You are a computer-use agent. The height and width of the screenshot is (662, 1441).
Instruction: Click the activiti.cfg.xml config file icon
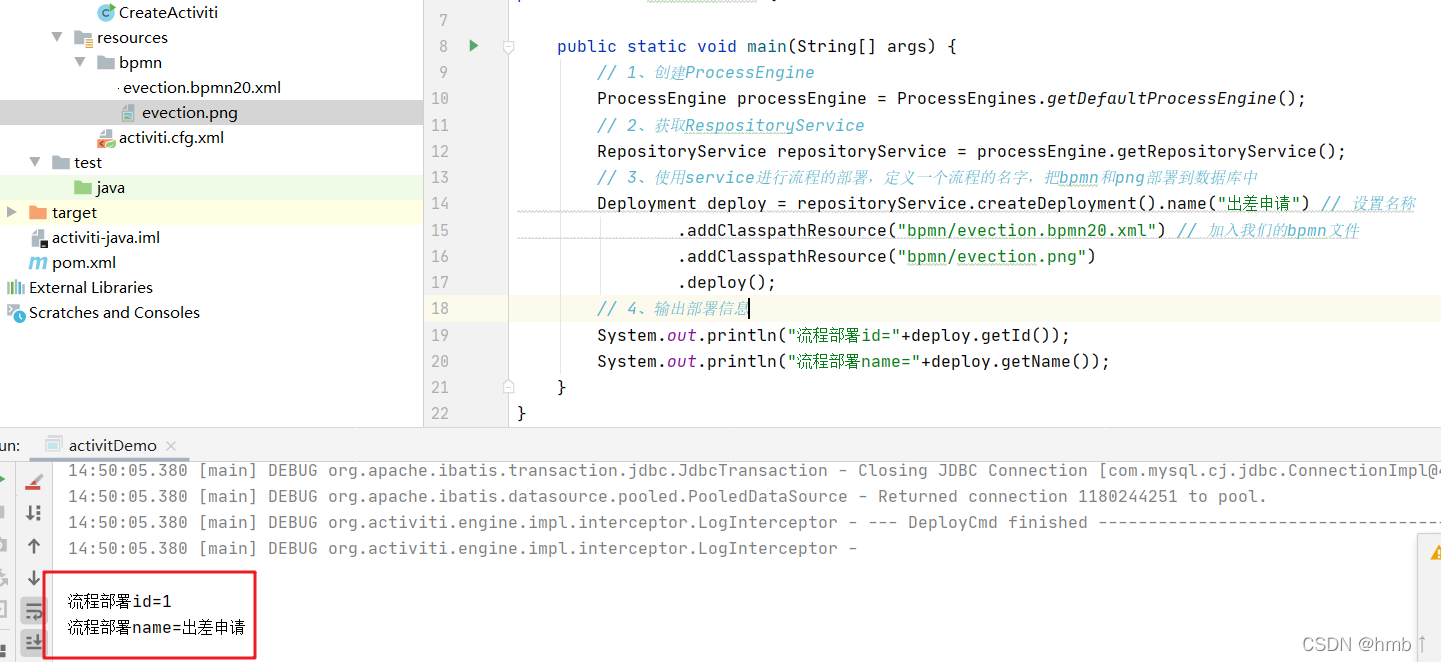click(106, 138)
